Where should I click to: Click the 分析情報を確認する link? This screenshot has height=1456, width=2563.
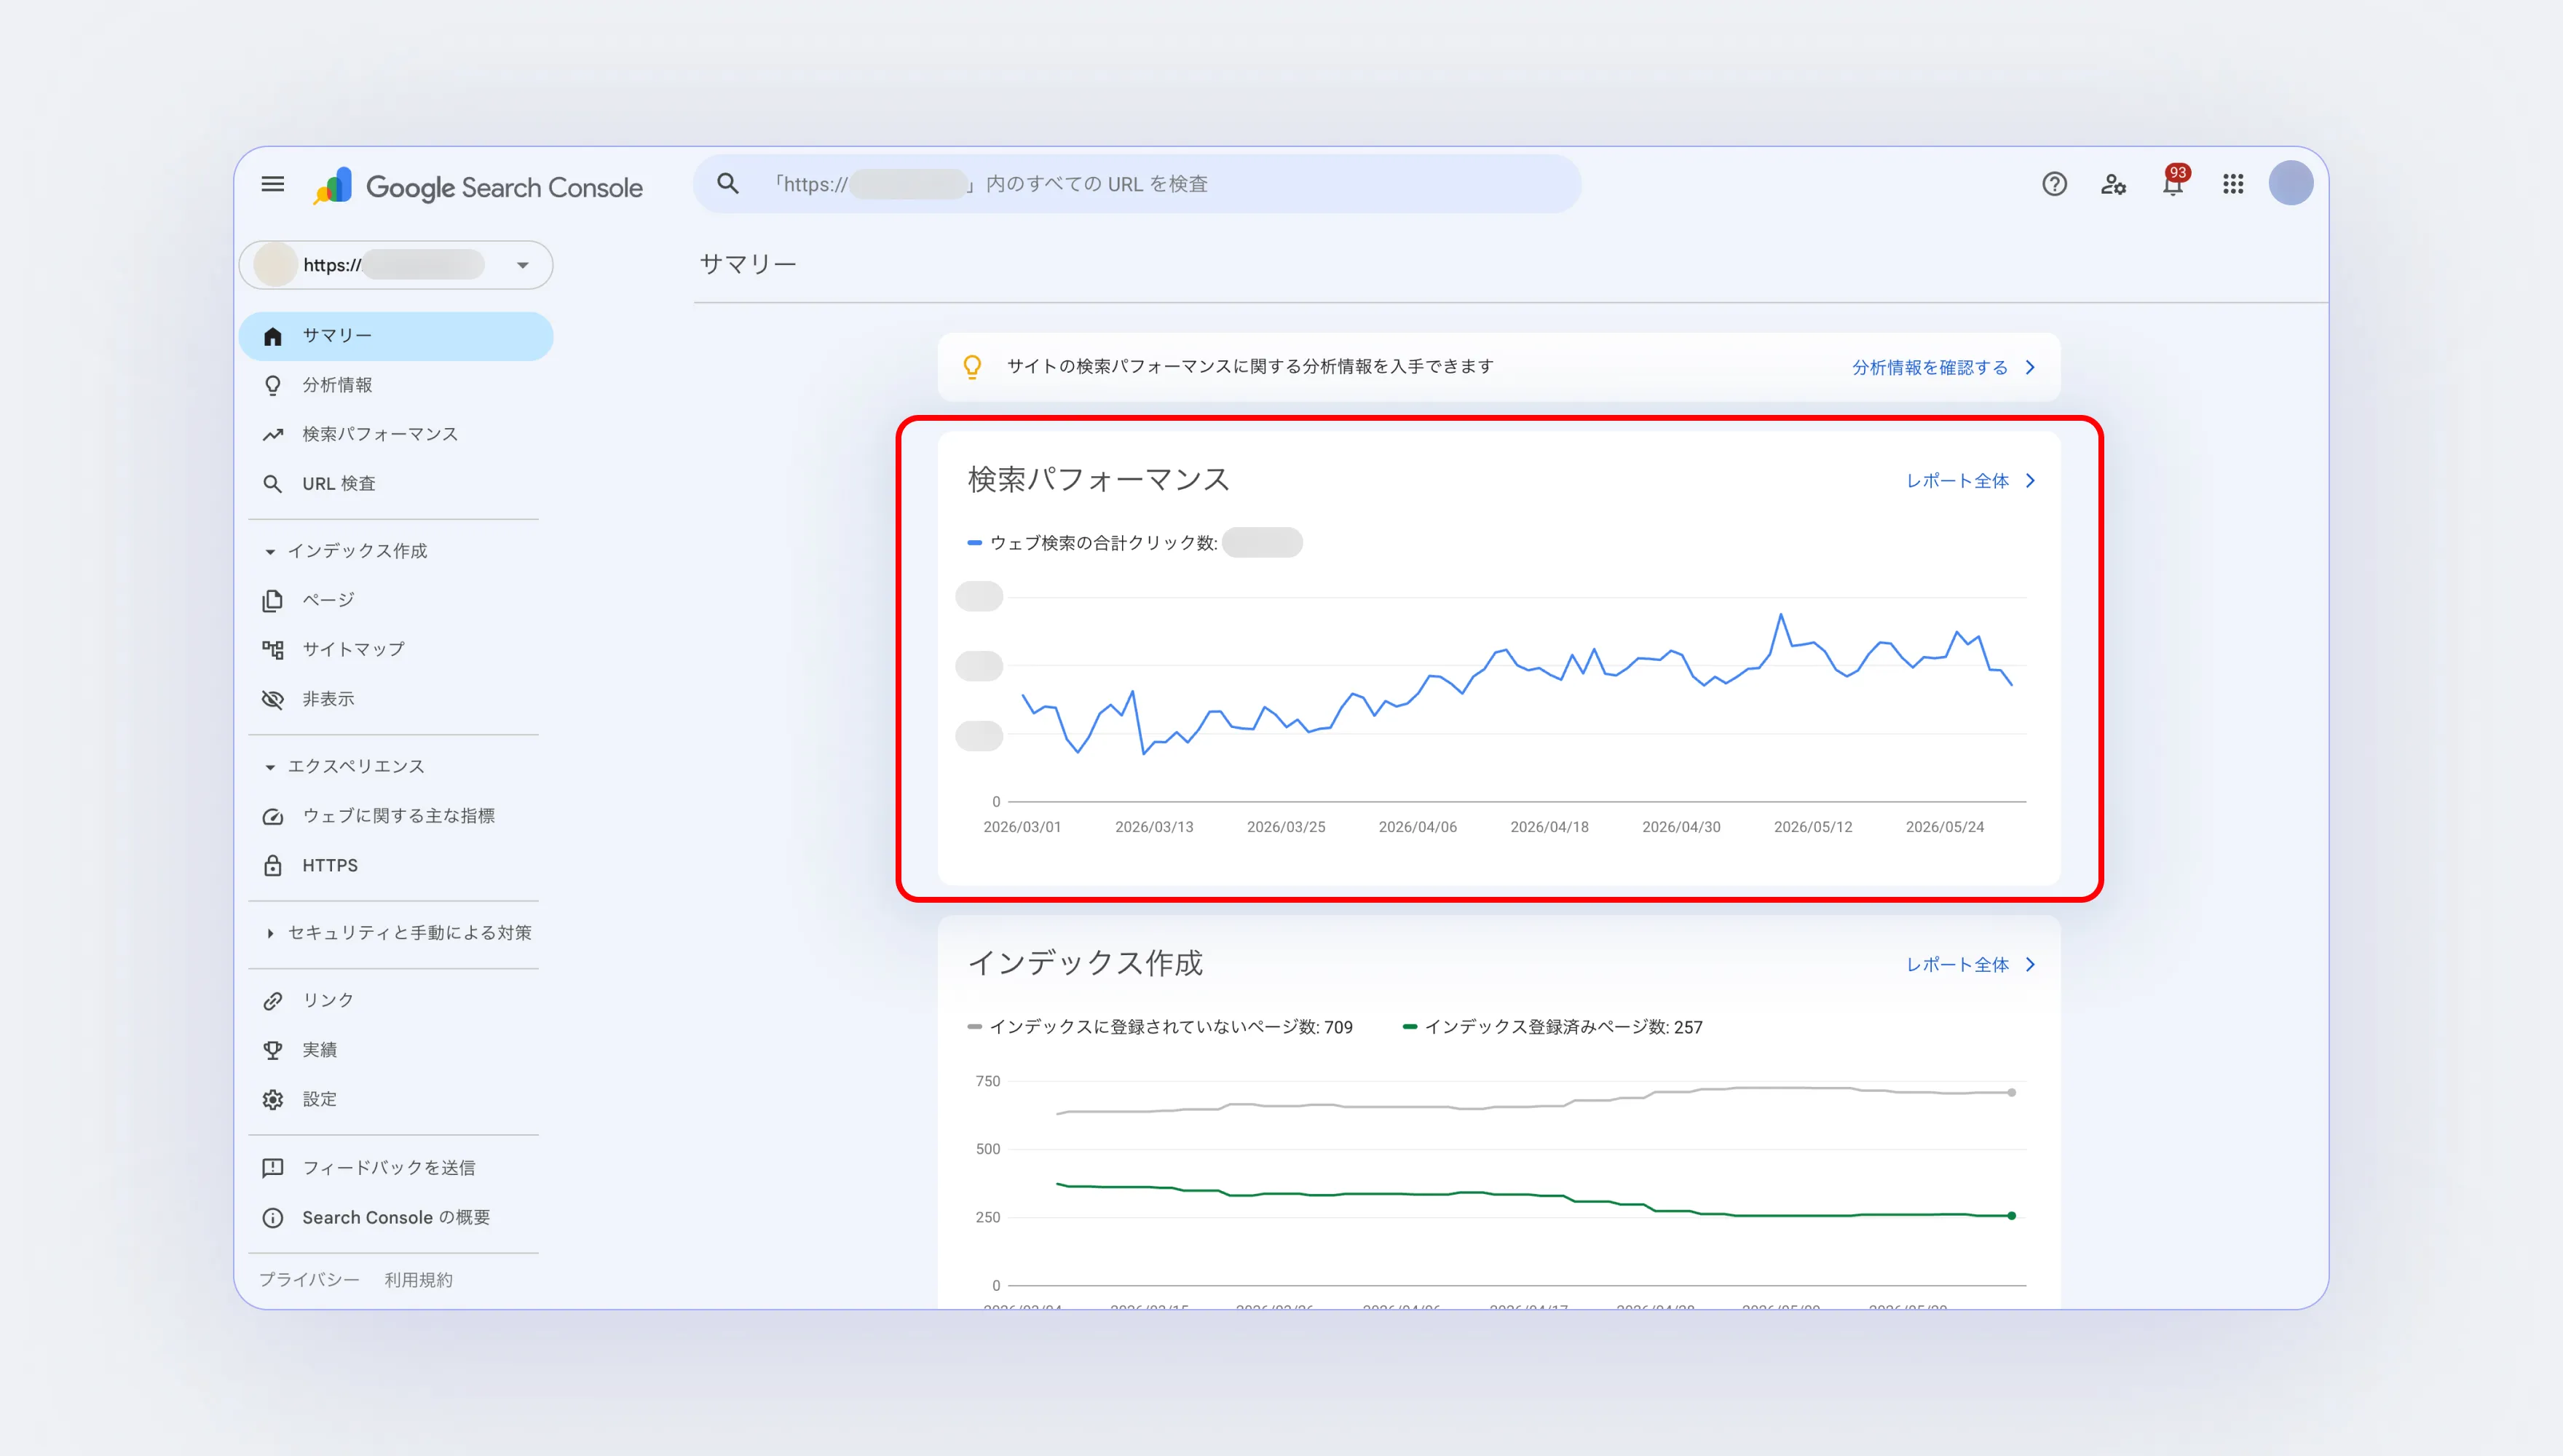[x=1929, y=367]
